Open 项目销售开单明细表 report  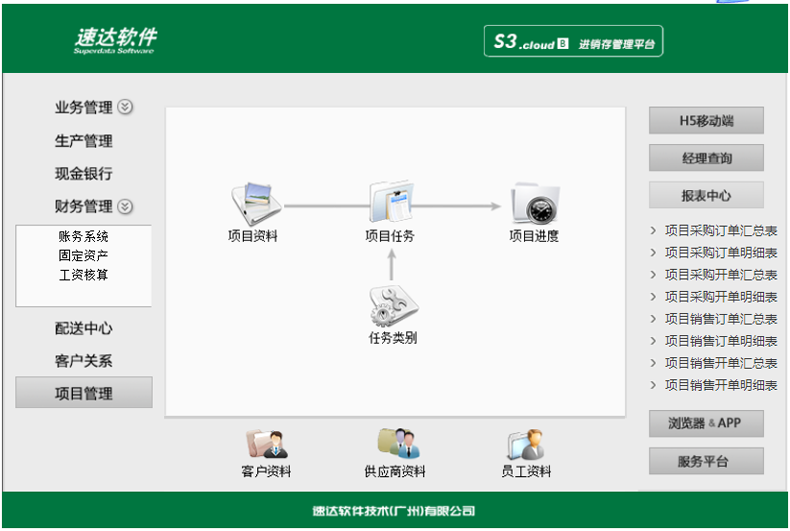coord(721,385)
